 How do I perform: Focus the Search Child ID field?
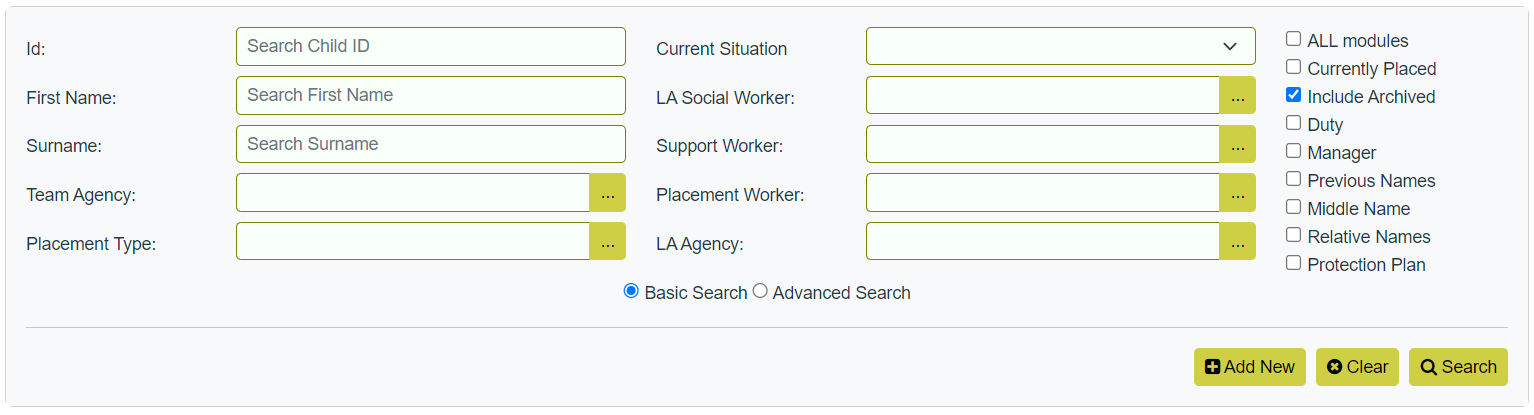(x=431, y=46)
